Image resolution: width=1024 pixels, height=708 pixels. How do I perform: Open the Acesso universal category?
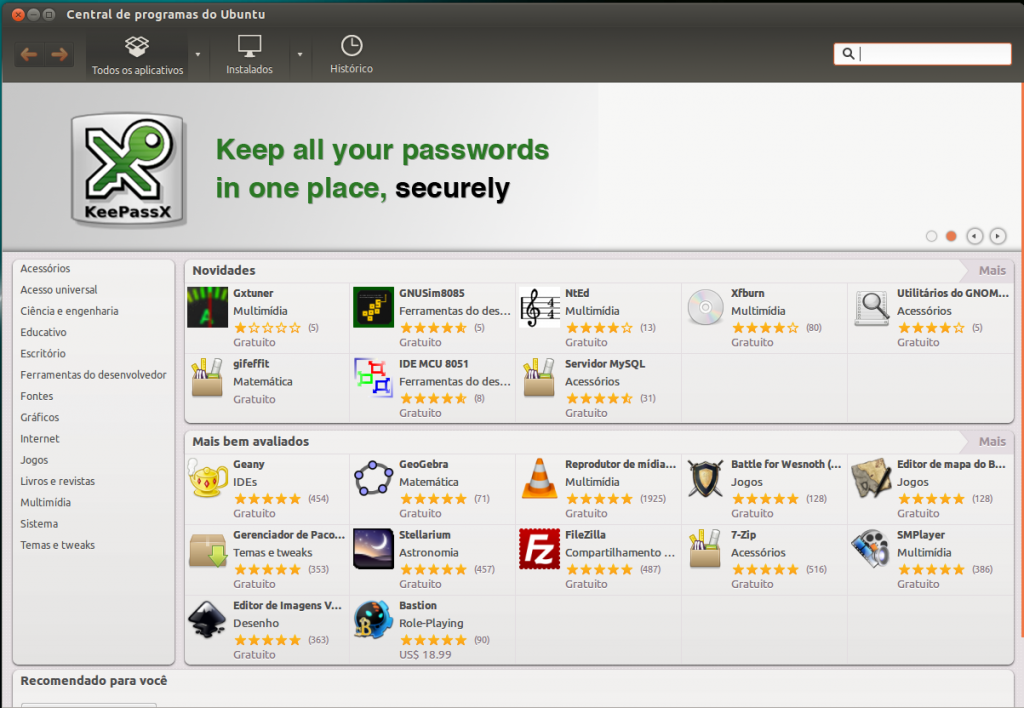59,289
